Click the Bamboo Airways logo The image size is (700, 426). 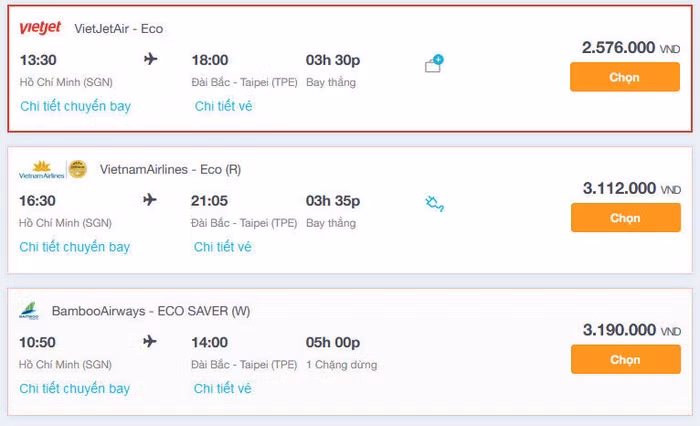point(28,311)
